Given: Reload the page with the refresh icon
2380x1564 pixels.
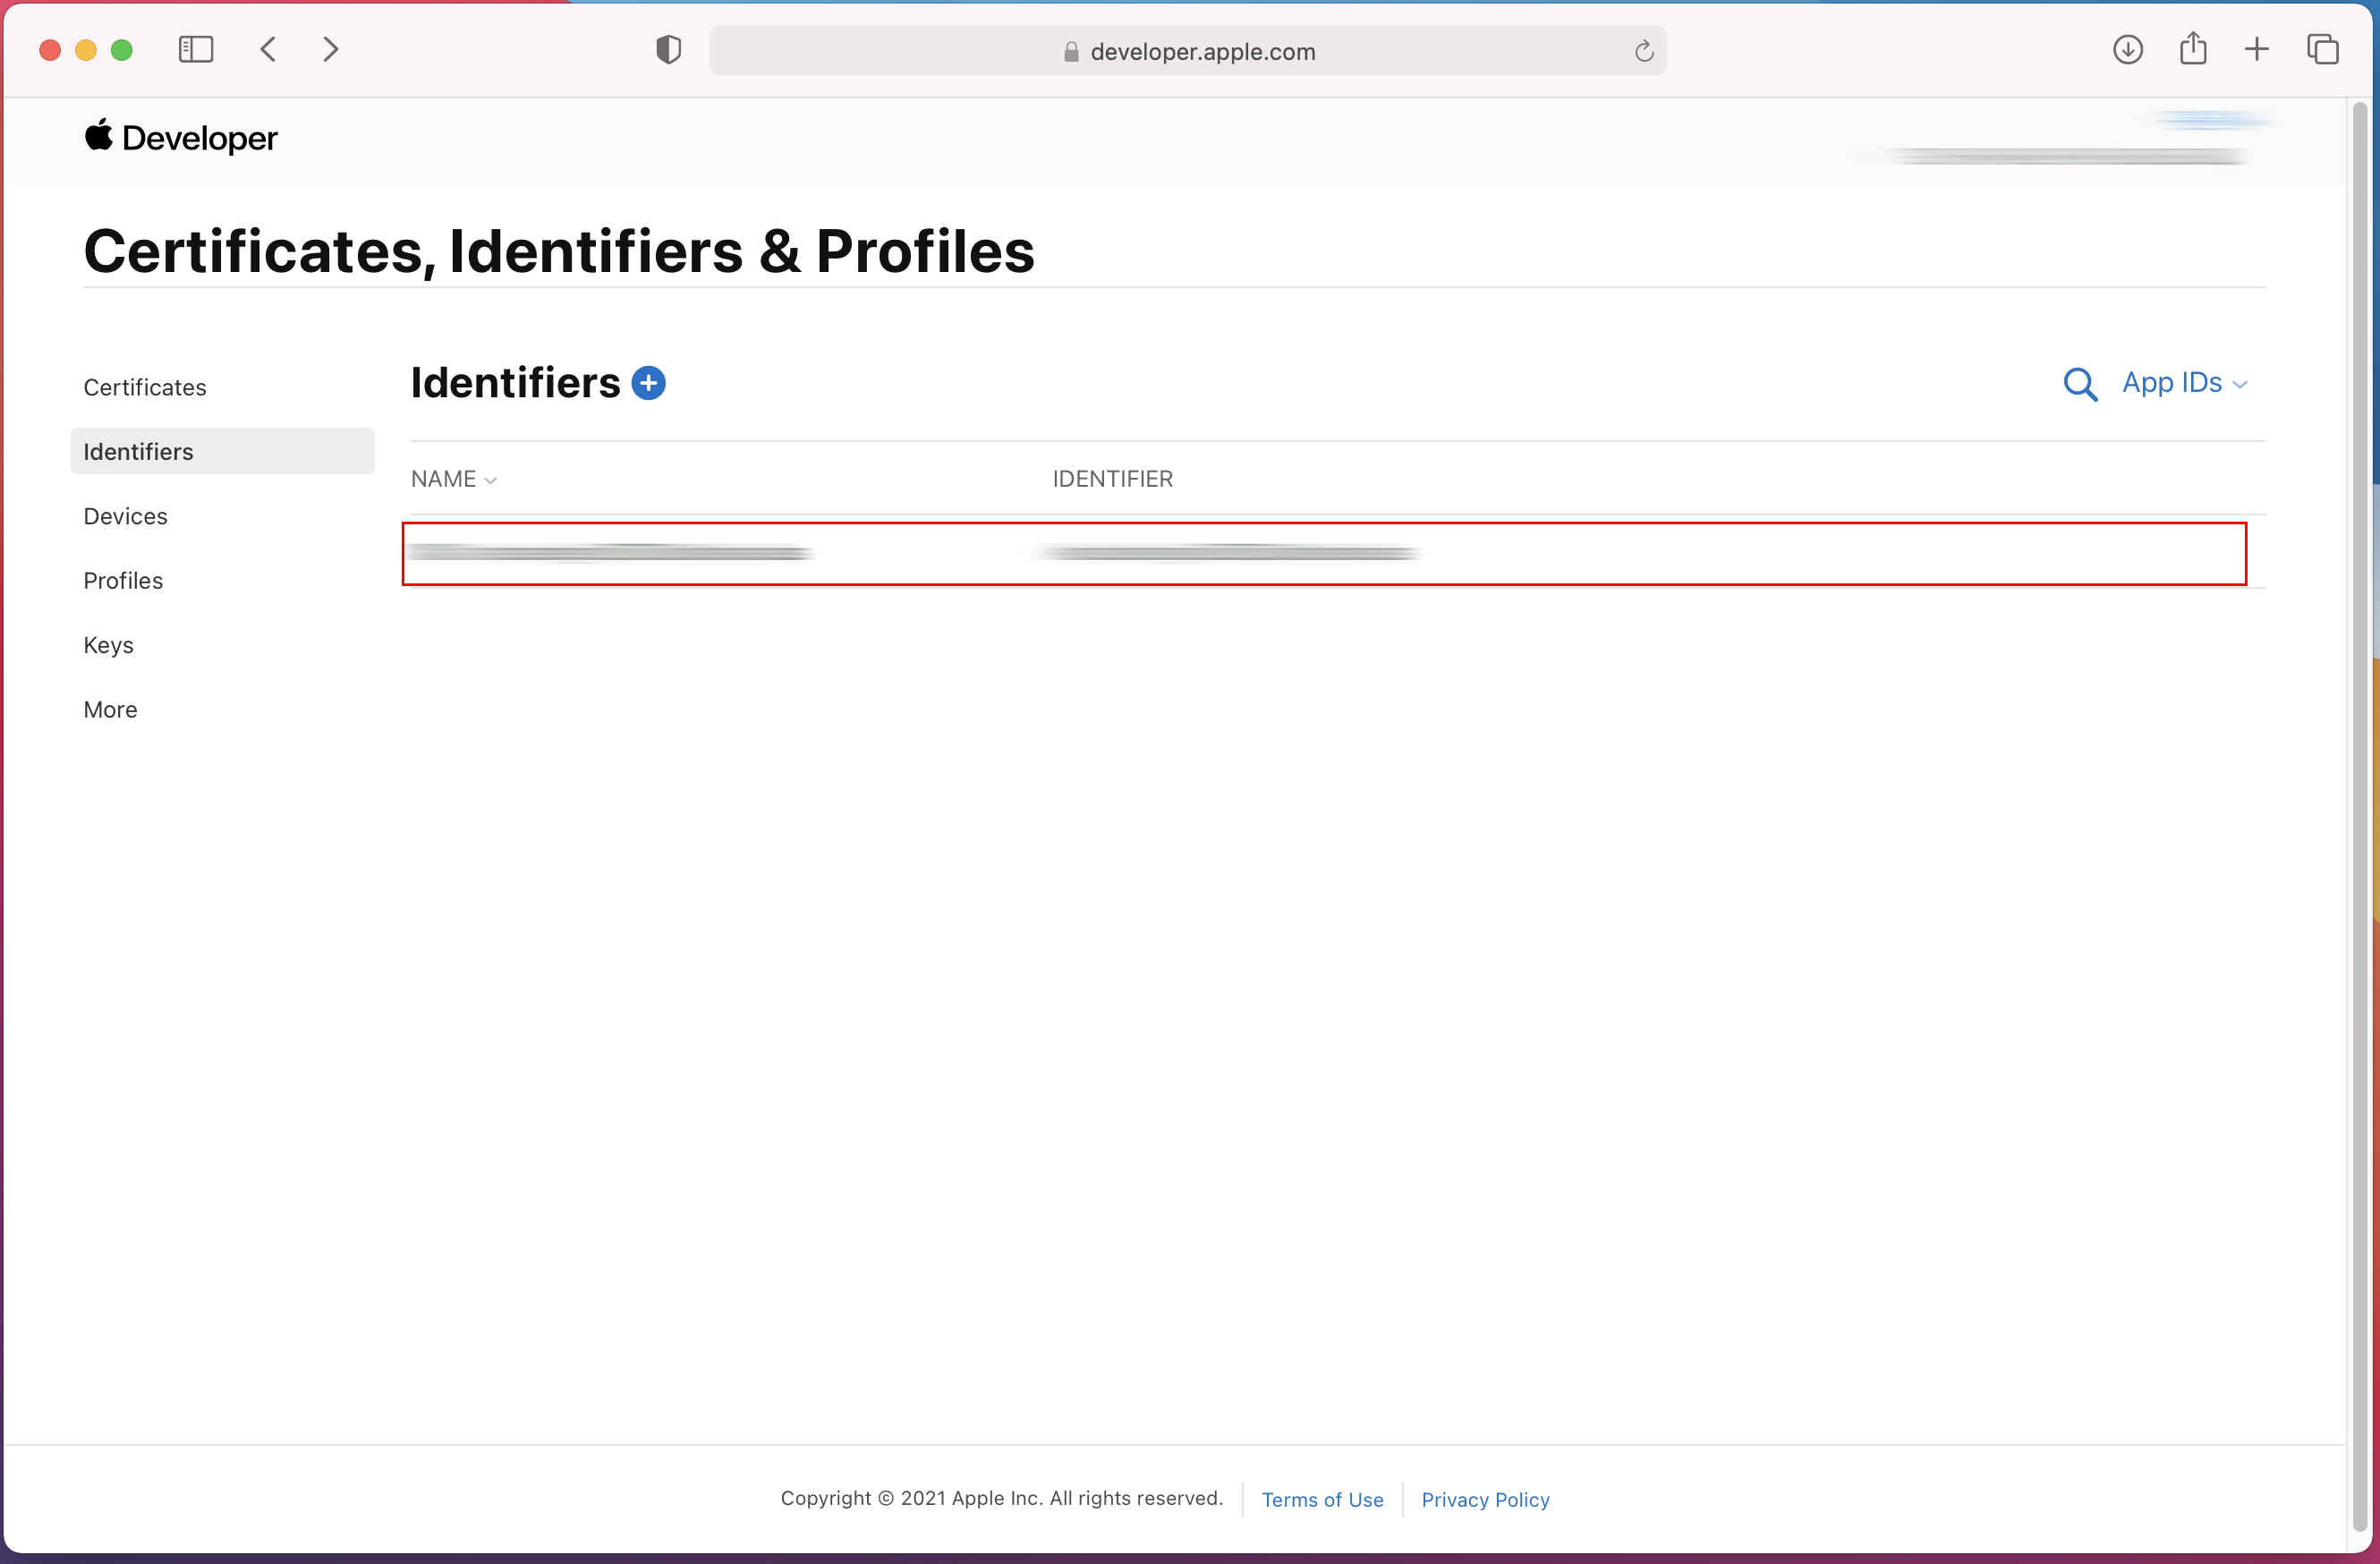Looking at the screenshot, I should [1643, 51].
